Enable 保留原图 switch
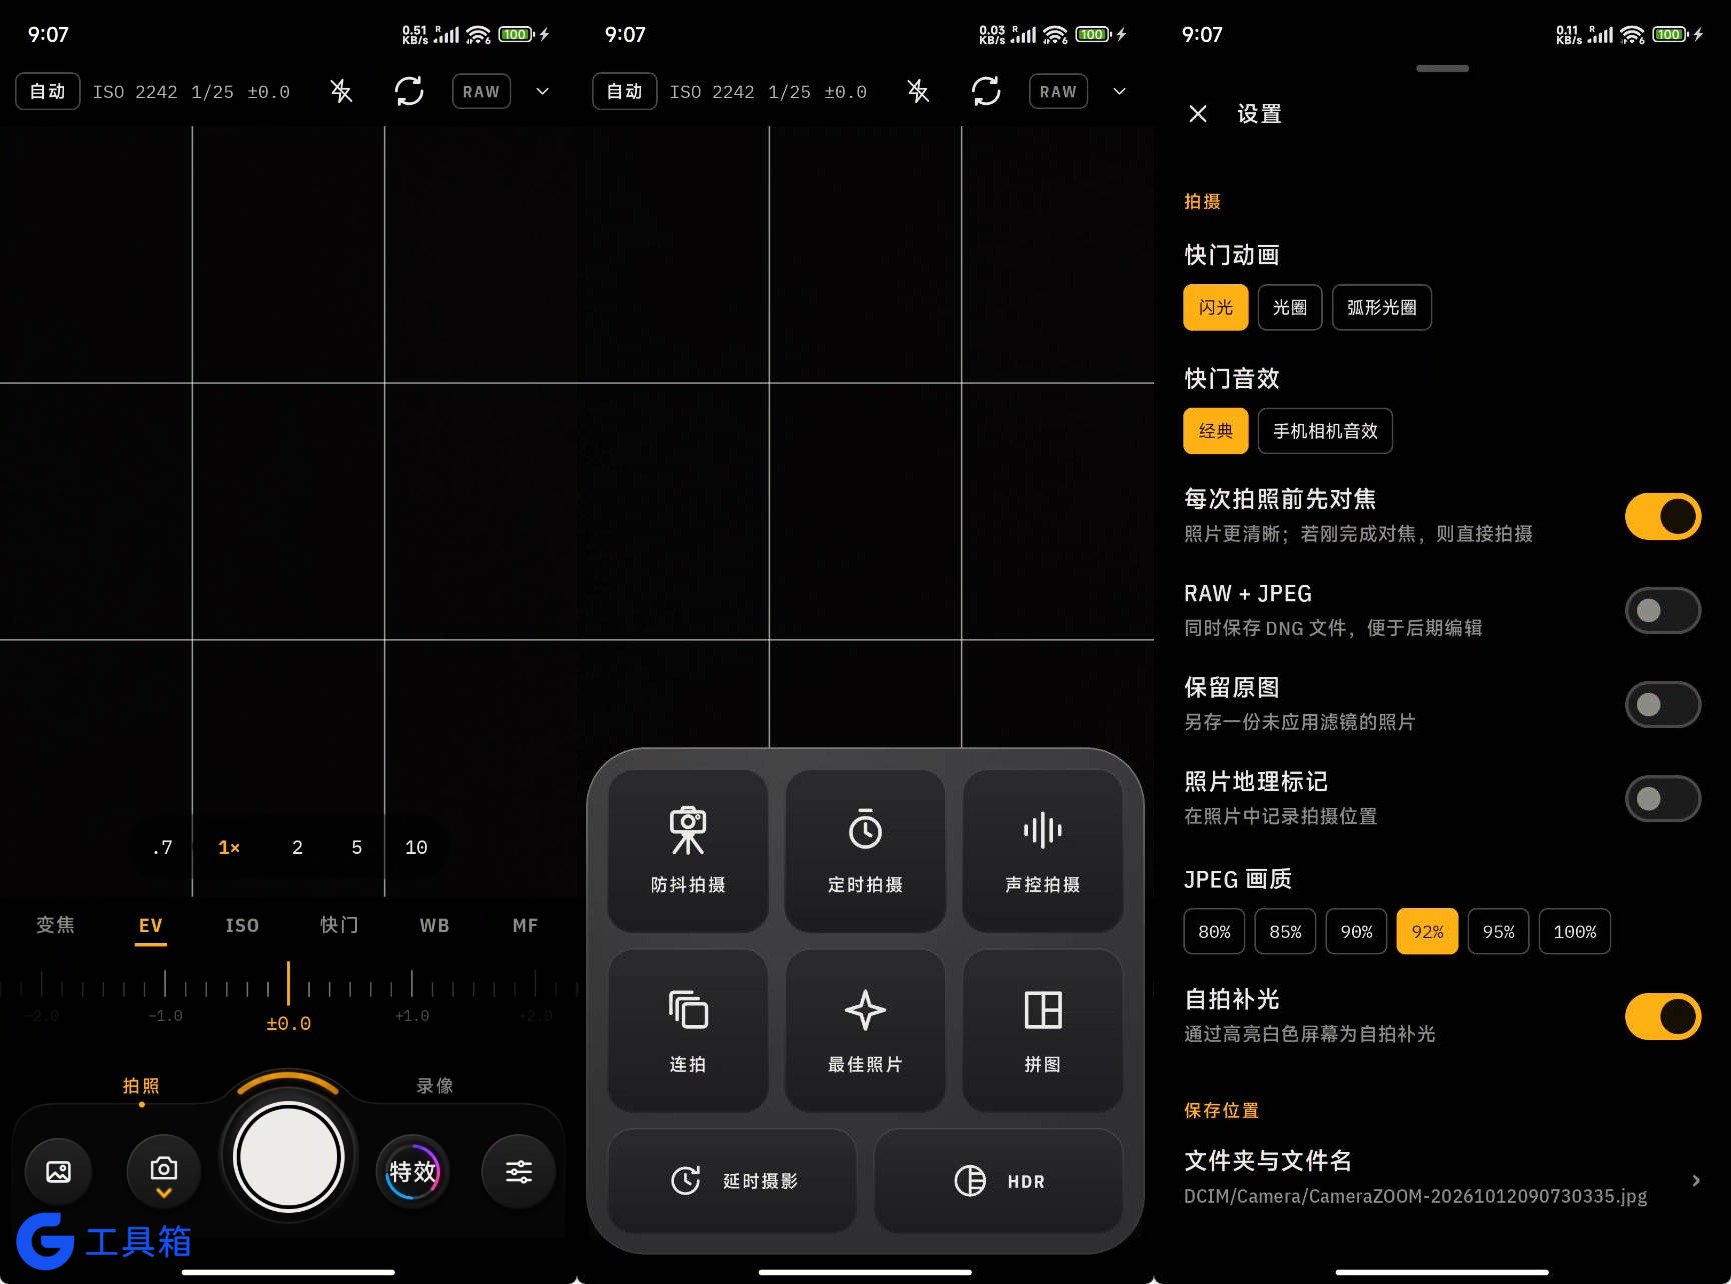This screenshot has width=1731, height=1284. pos(1662,704)
